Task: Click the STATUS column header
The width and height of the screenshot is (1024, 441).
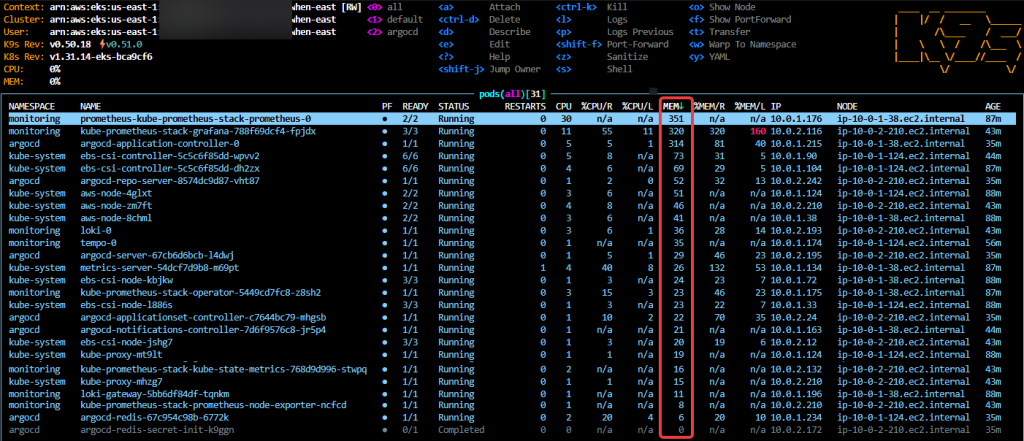Action: click(453, 106)
